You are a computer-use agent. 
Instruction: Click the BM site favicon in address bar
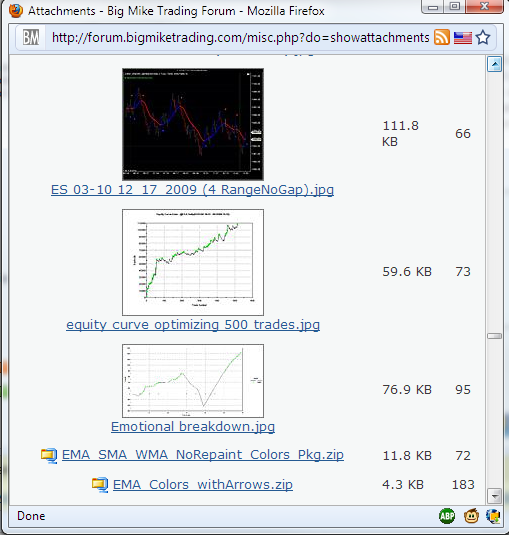(31, 38)
